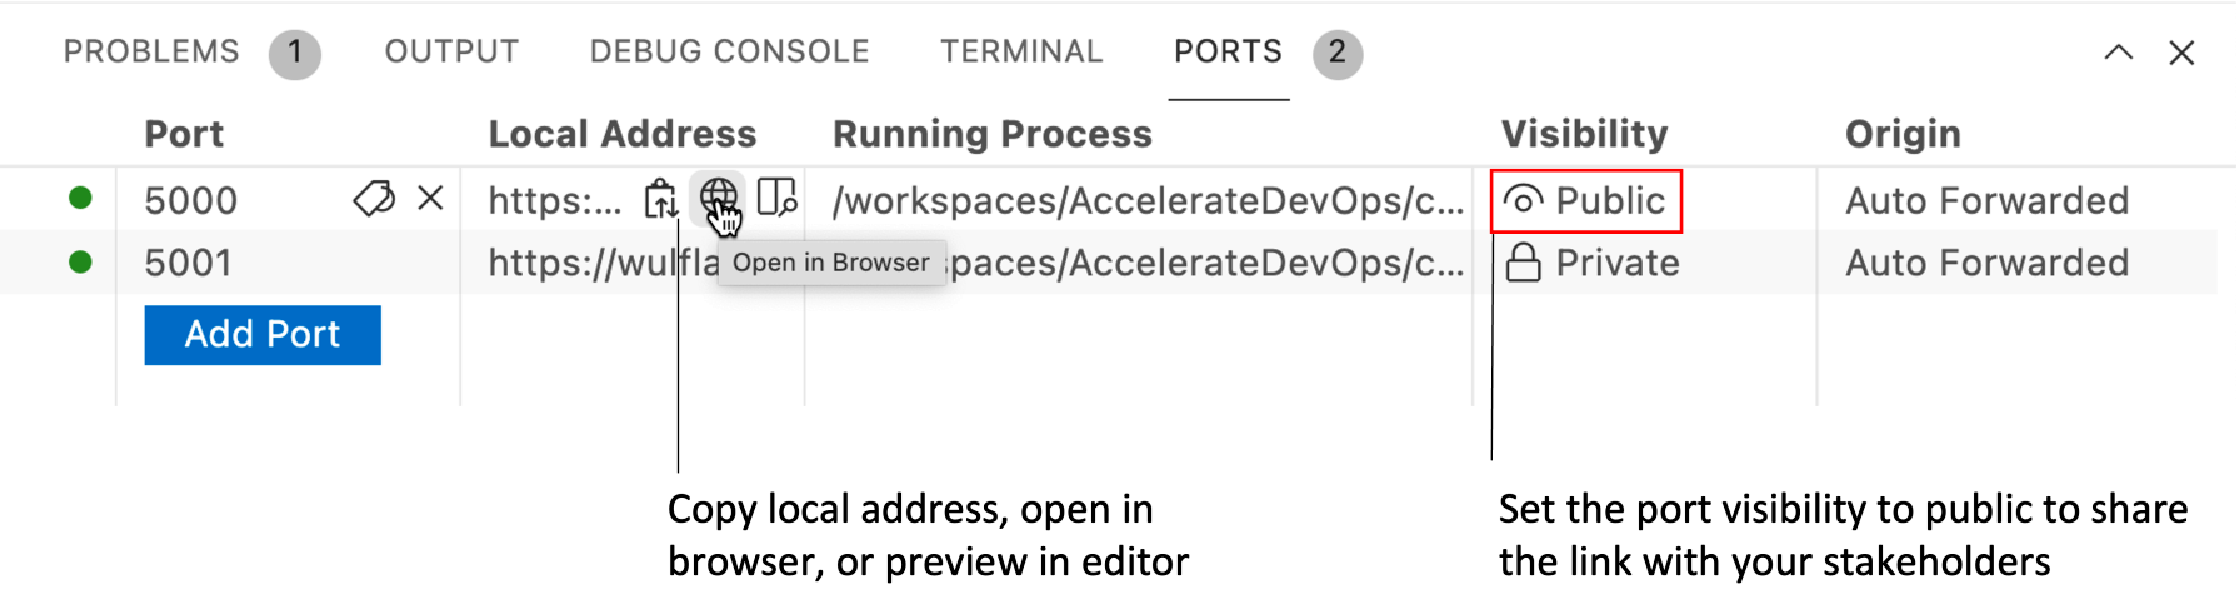Open the TERMINAL tab
This screenshot has height=615, width=2236.
(x=1022, y=51)
